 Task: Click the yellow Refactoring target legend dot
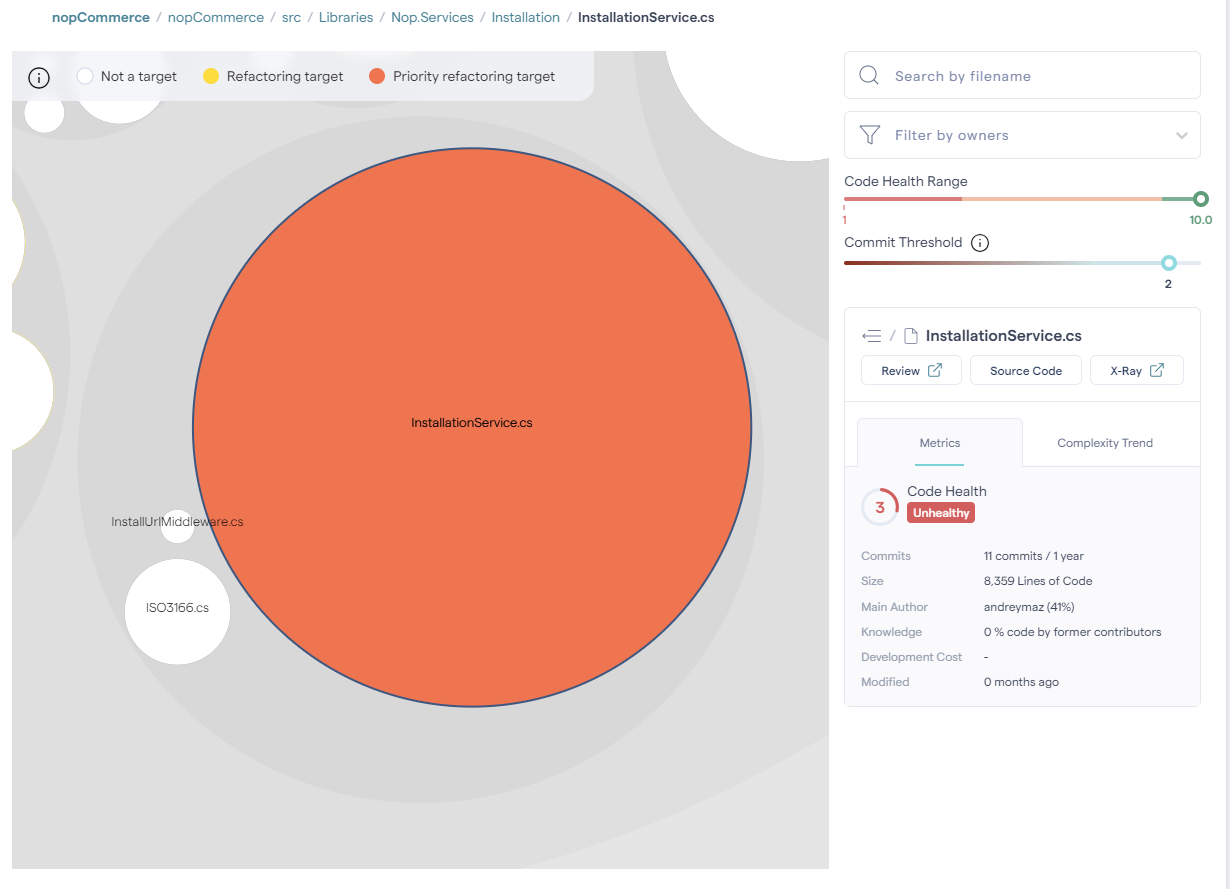[211, 76]
